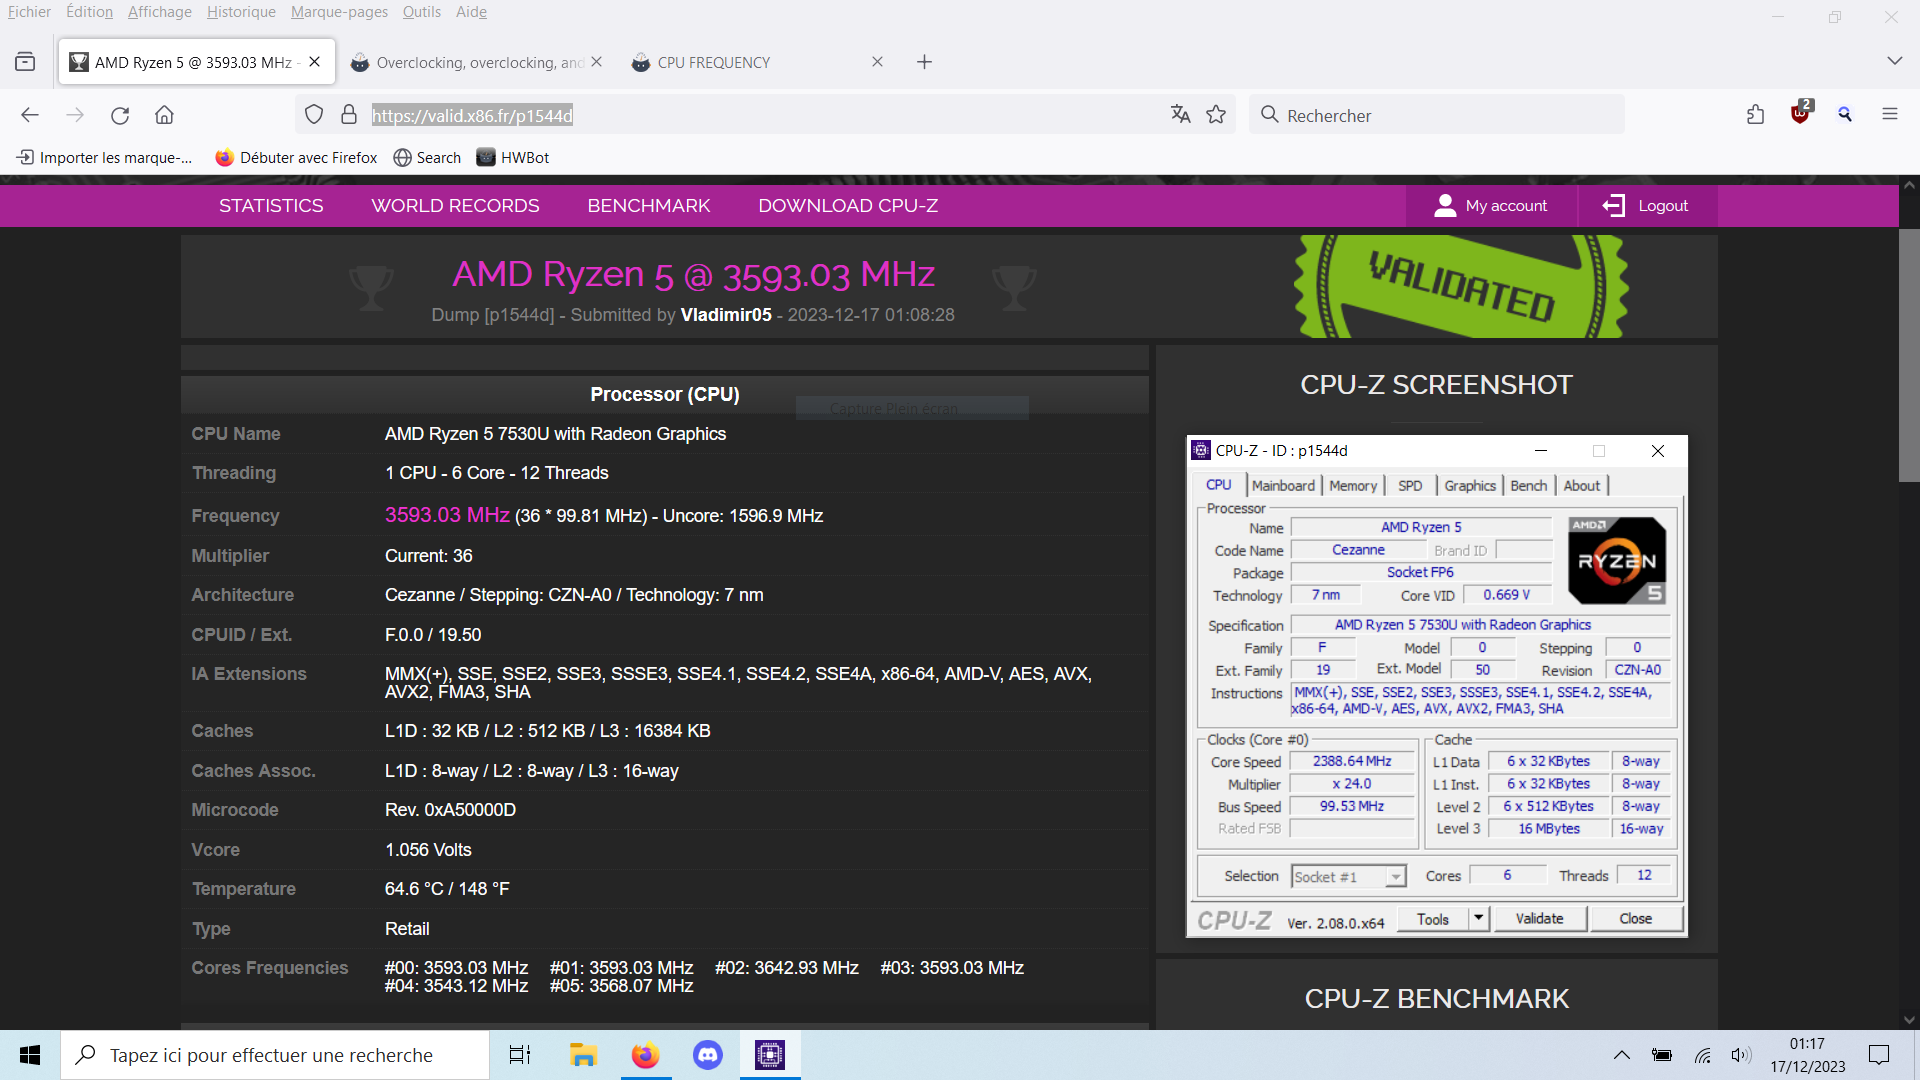1920x1080 pixels.
Task: Switch to Overclocking browser tab
Action: click(x=478, y=62)
